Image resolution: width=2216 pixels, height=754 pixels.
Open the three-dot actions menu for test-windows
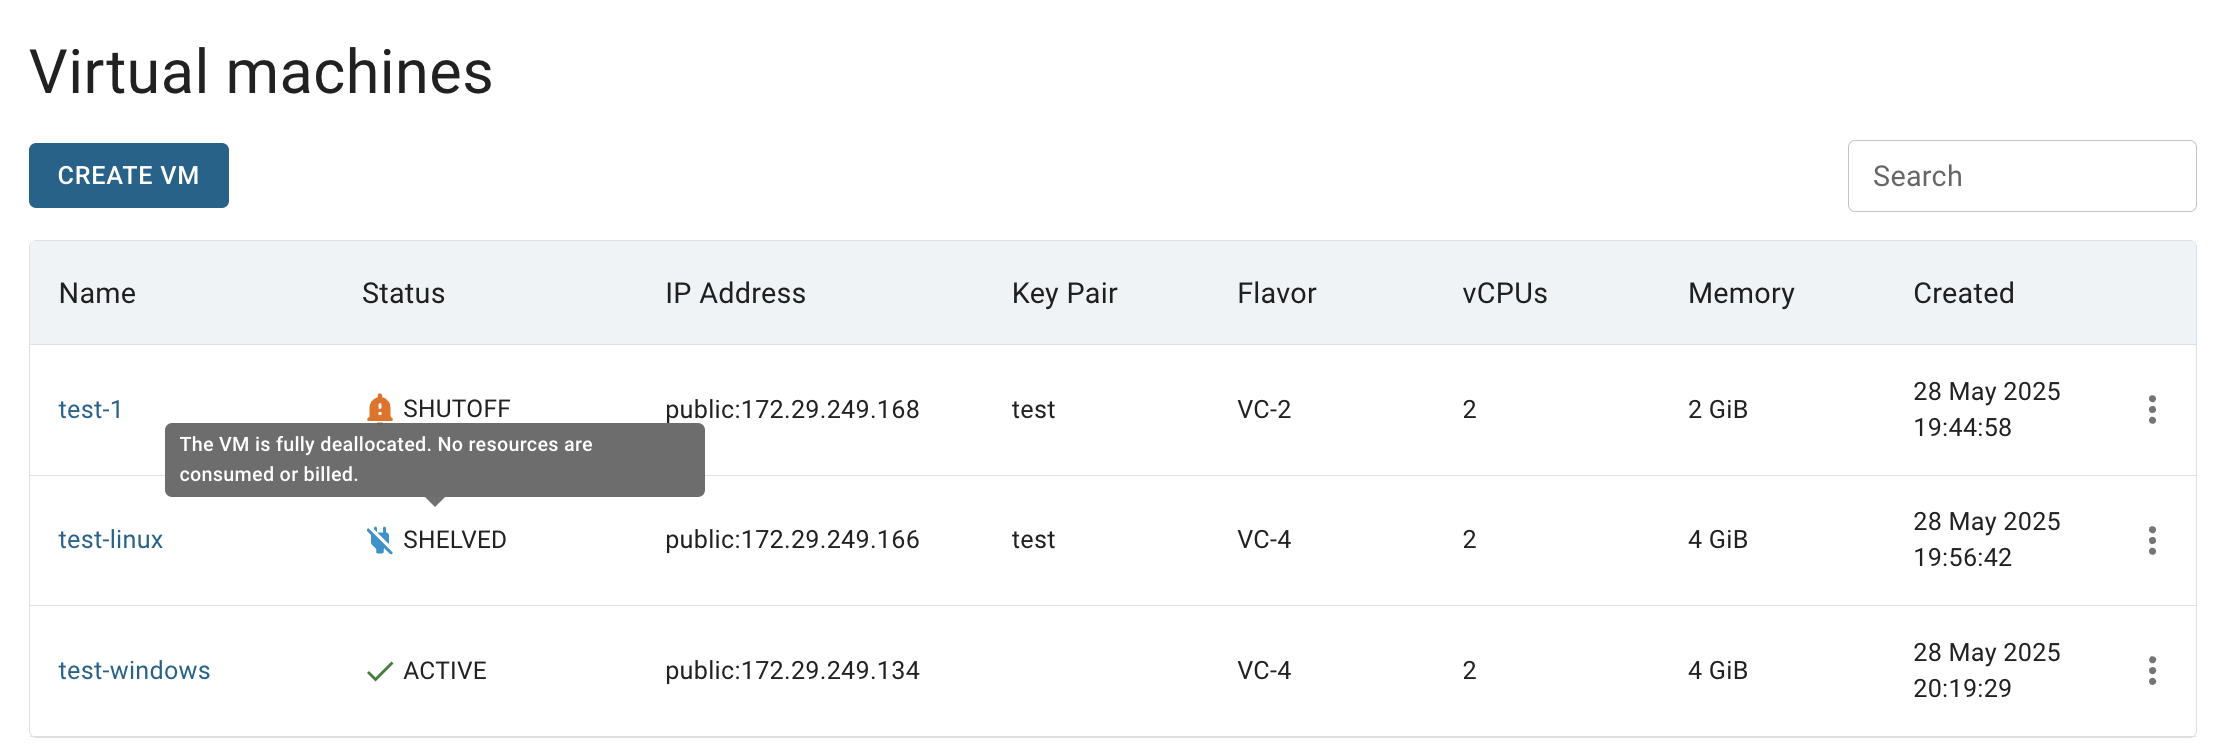click(x=2152, y=670)
